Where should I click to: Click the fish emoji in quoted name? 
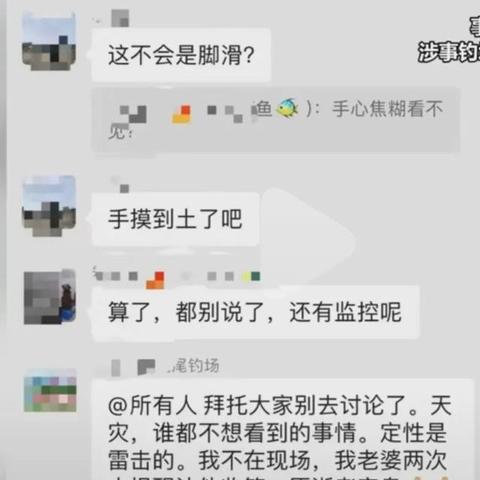coord(287,108)
